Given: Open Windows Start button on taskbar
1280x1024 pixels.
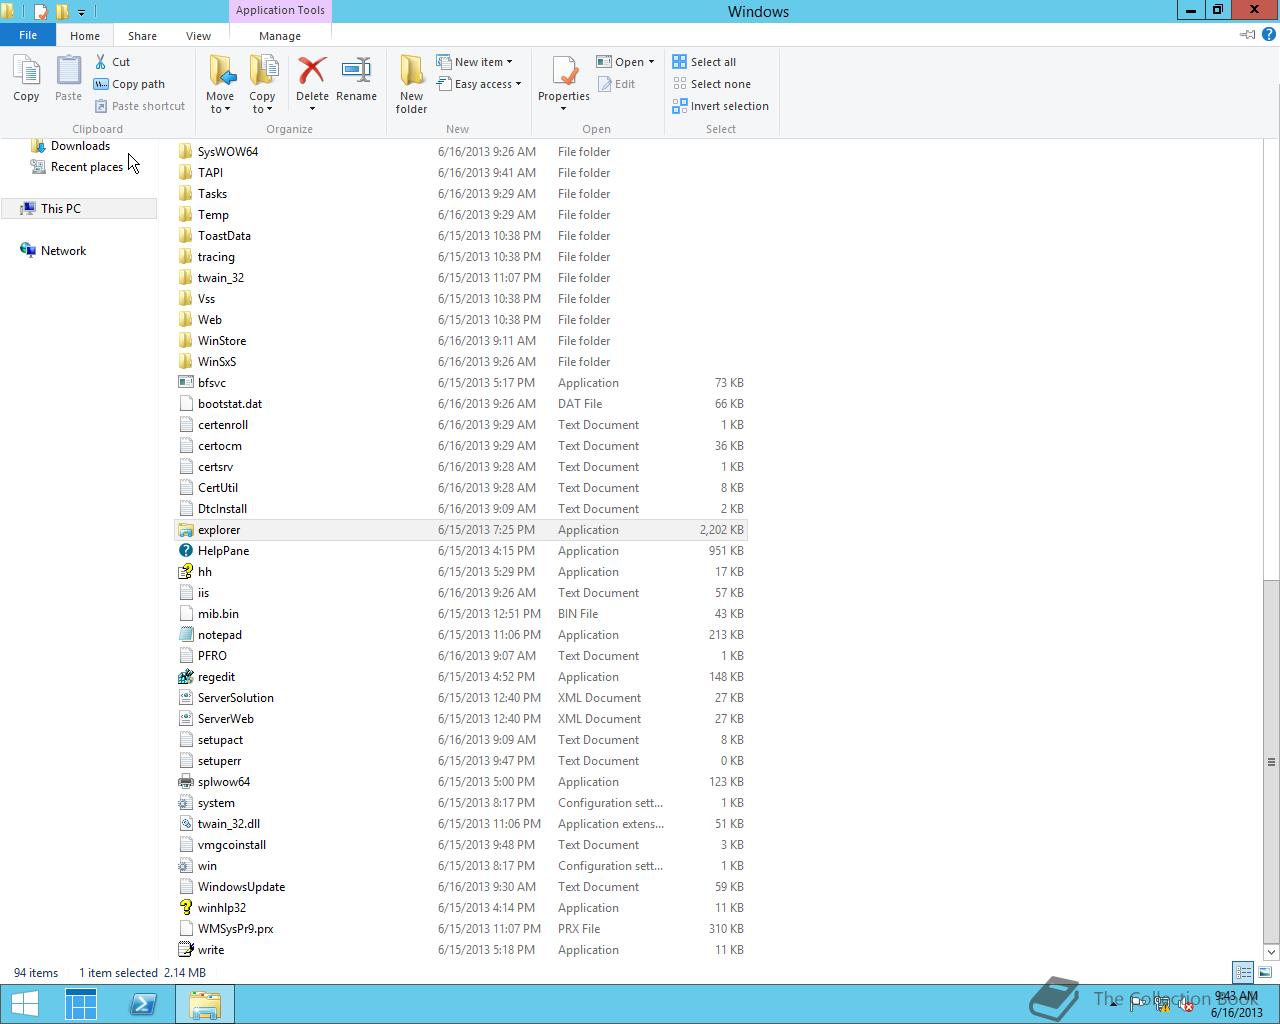Looking at the screenshot, I should click(x=24, y=1004).
